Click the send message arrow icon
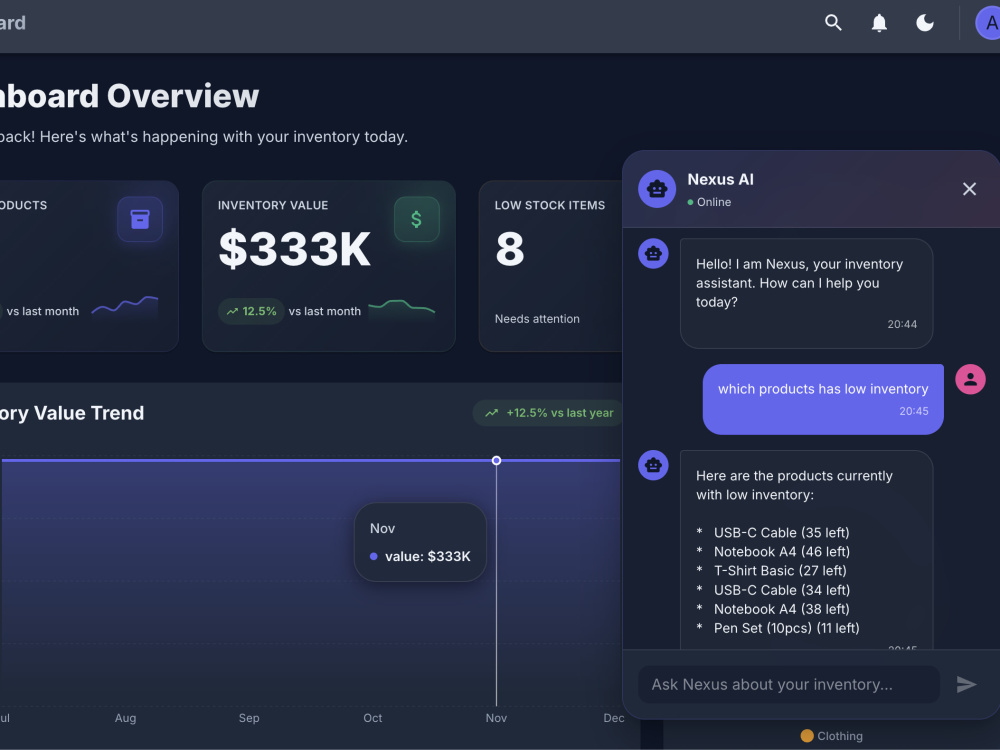The image size is (1000, 750). [x=966, y=684]
